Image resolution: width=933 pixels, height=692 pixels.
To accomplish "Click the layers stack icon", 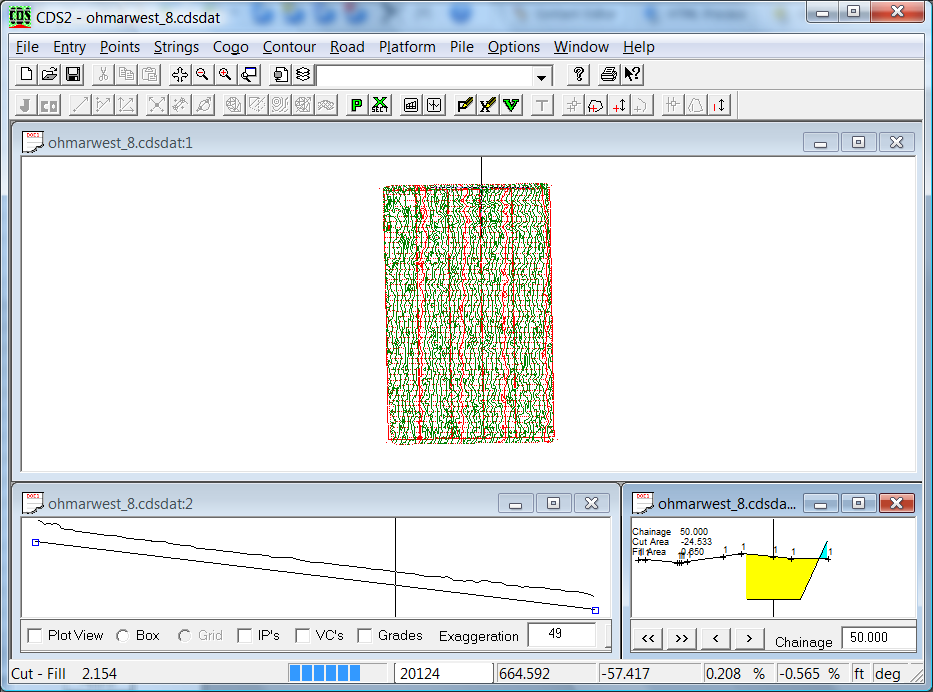I will (303, 75).
